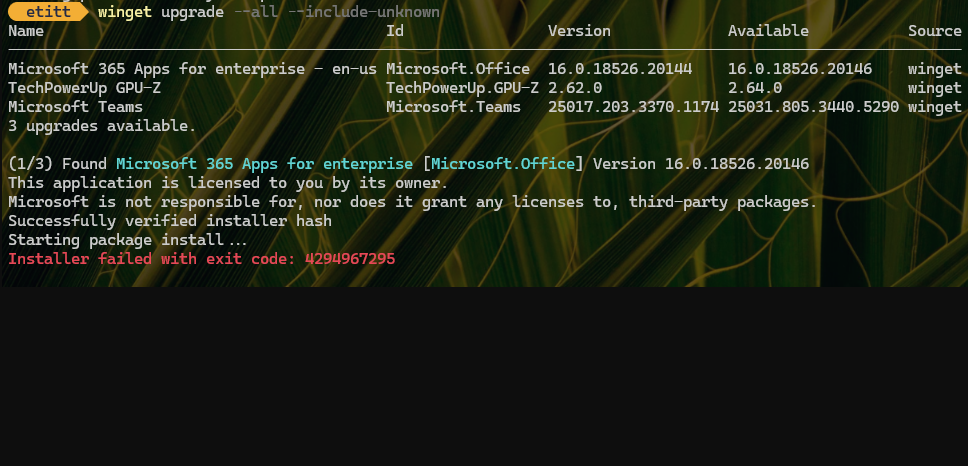Click Teams available version 25031.805.3440.5290
968x466 pixels.
[813, 107]
